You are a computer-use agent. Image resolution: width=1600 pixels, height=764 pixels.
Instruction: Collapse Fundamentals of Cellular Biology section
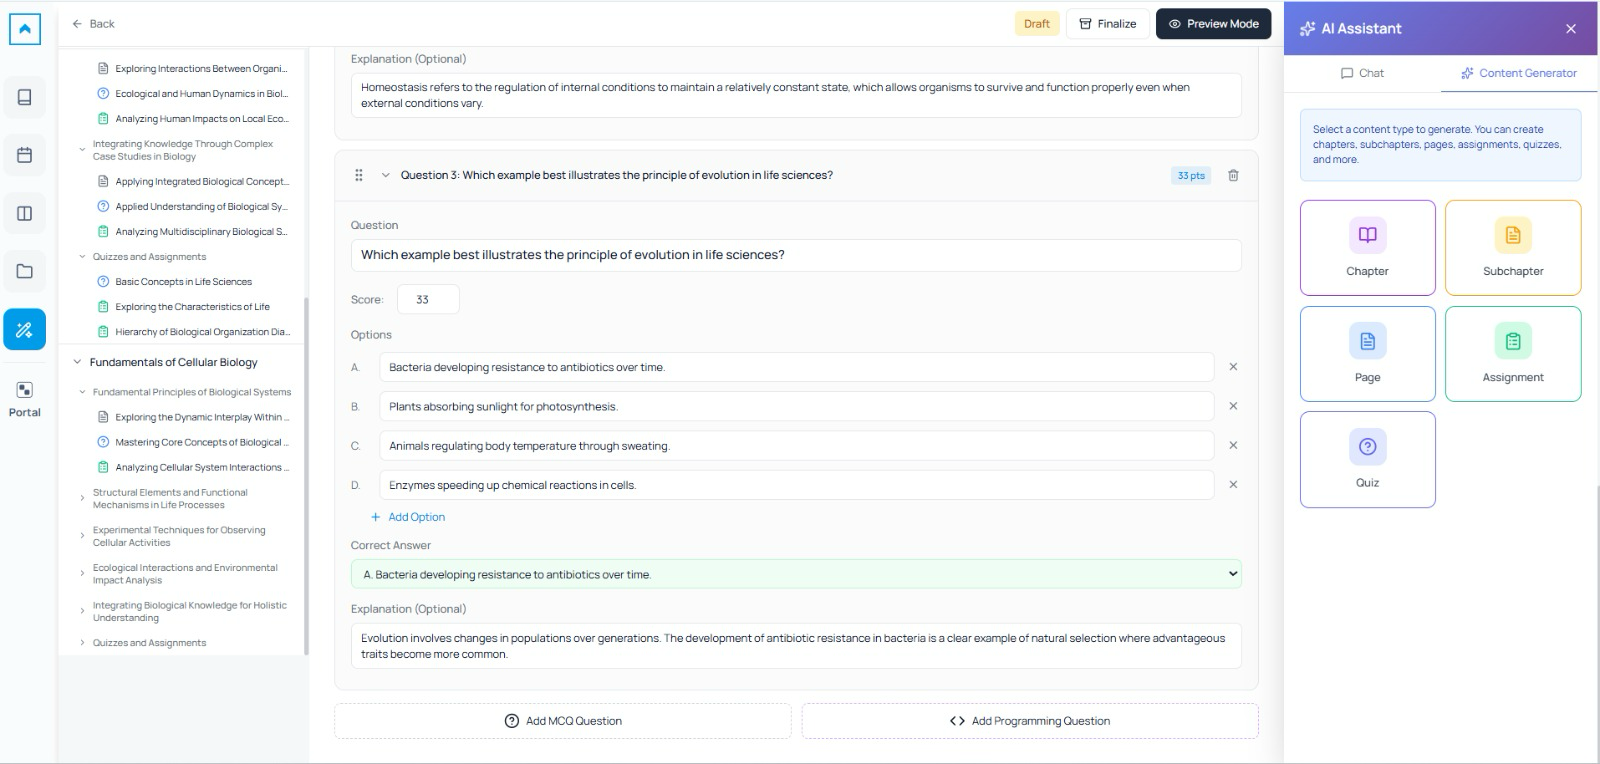(78, 362)
